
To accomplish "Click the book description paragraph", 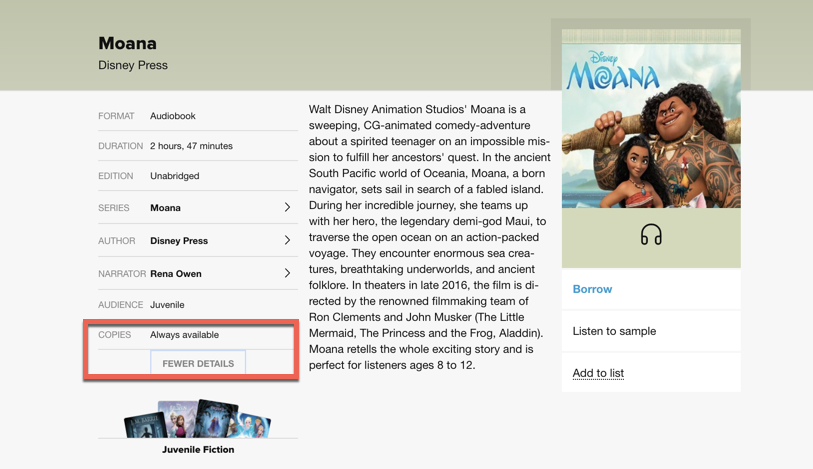I will pos(430,237).
